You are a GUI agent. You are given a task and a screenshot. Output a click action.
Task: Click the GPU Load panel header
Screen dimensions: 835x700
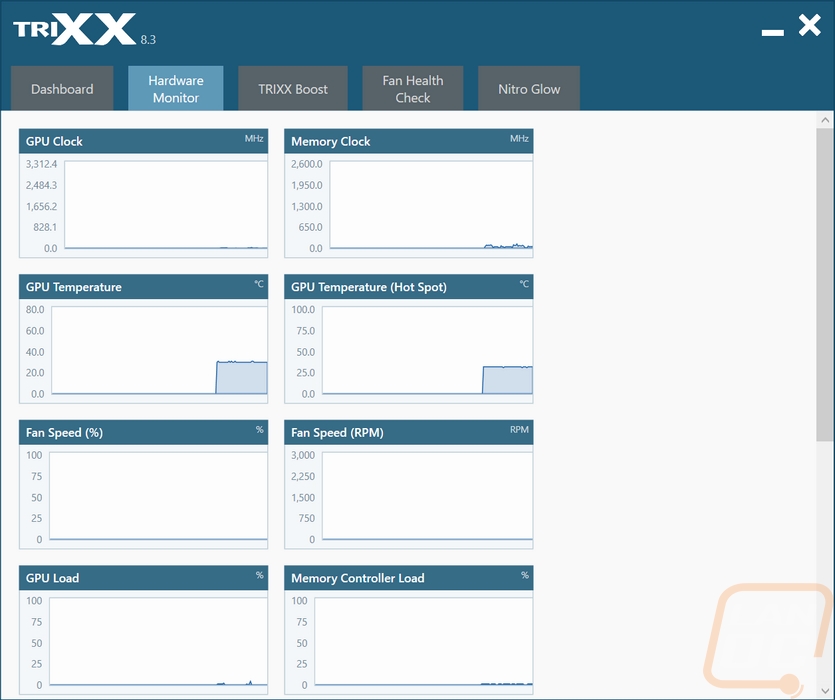coord(143,577)
